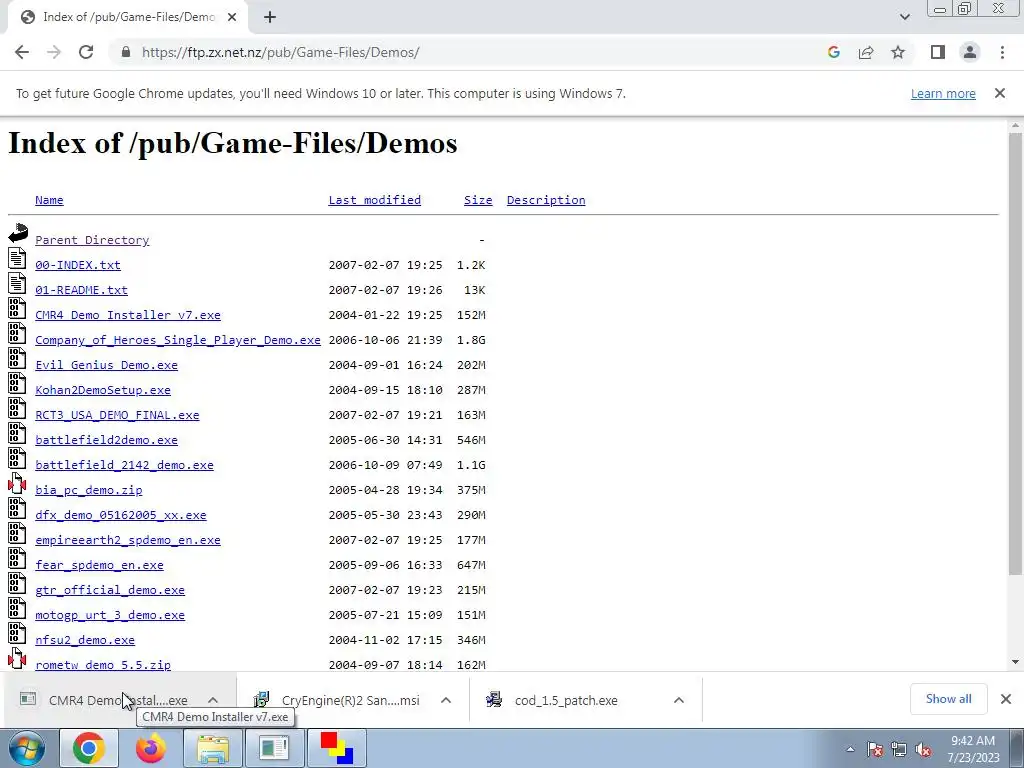Show hidden system tray icons
This screenshot has height=768, width=1024.
(x=850, y=750)
